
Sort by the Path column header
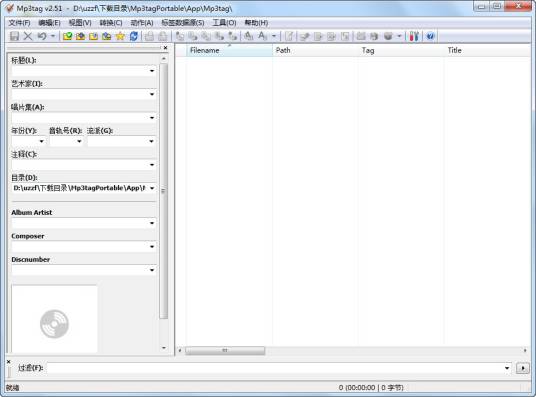[315, 50]
